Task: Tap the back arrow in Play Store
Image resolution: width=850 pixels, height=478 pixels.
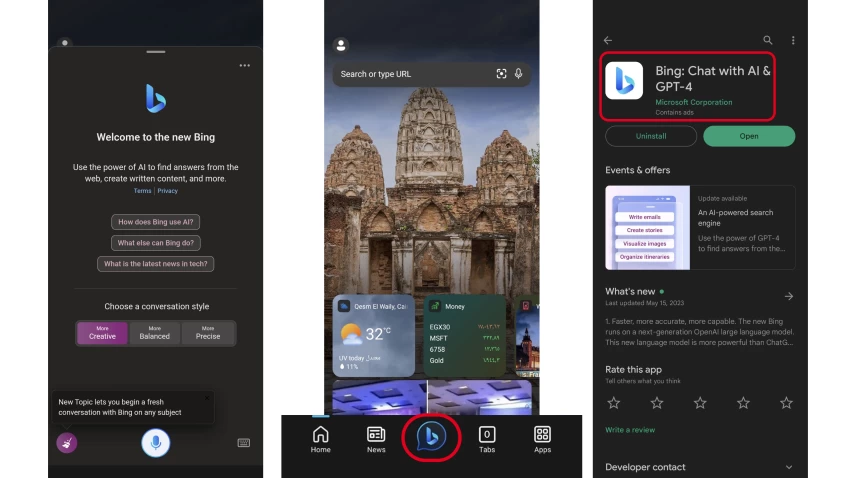Action: [608, 40]
